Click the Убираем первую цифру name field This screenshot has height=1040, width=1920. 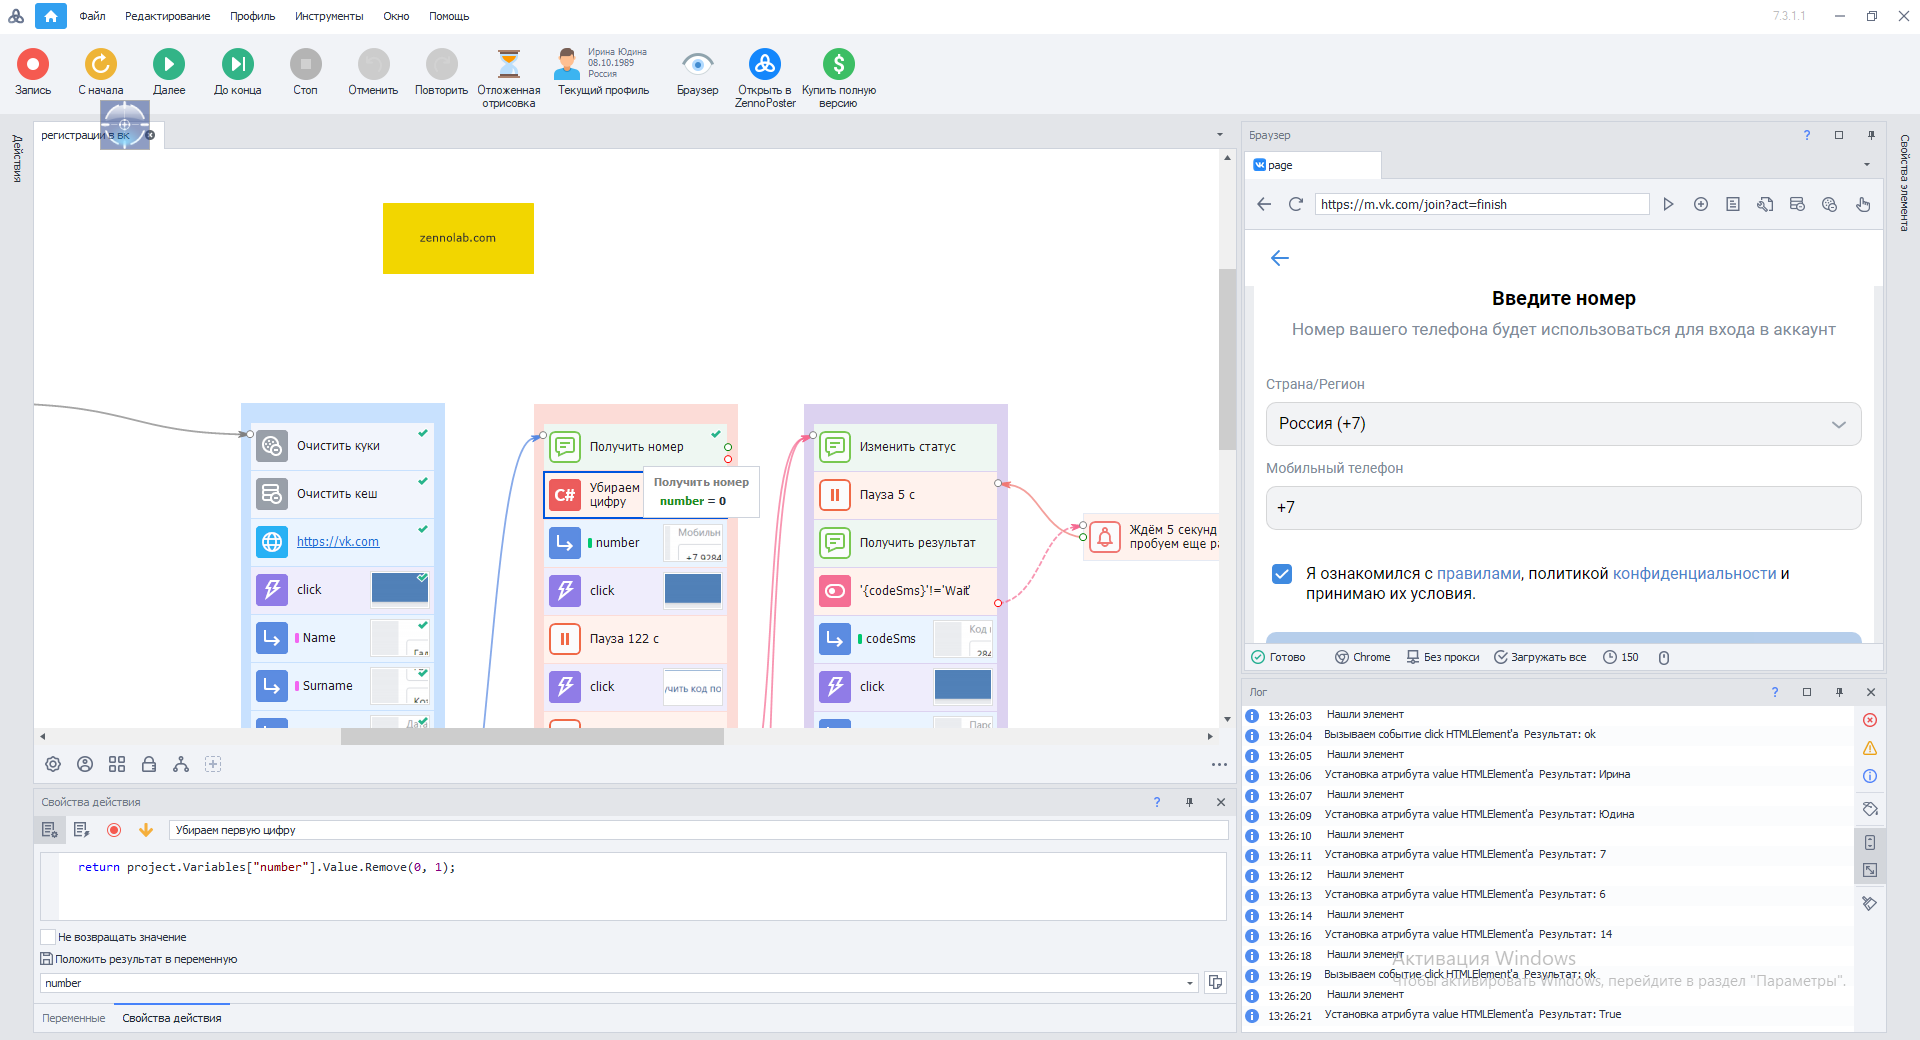click(x=698, y=830)
